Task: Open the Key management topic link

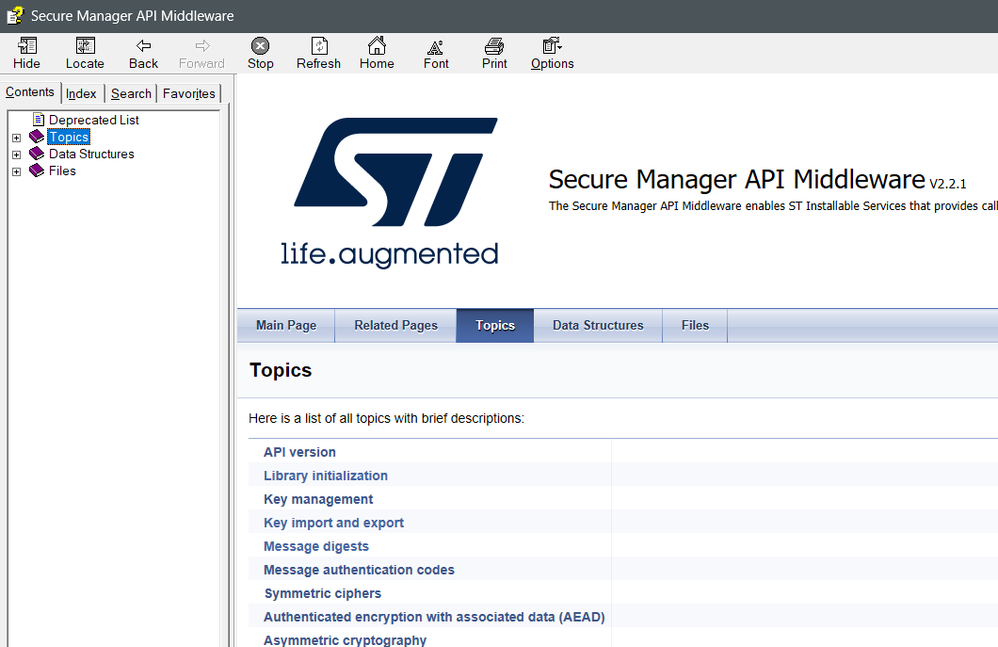Action: click(318, 499)
